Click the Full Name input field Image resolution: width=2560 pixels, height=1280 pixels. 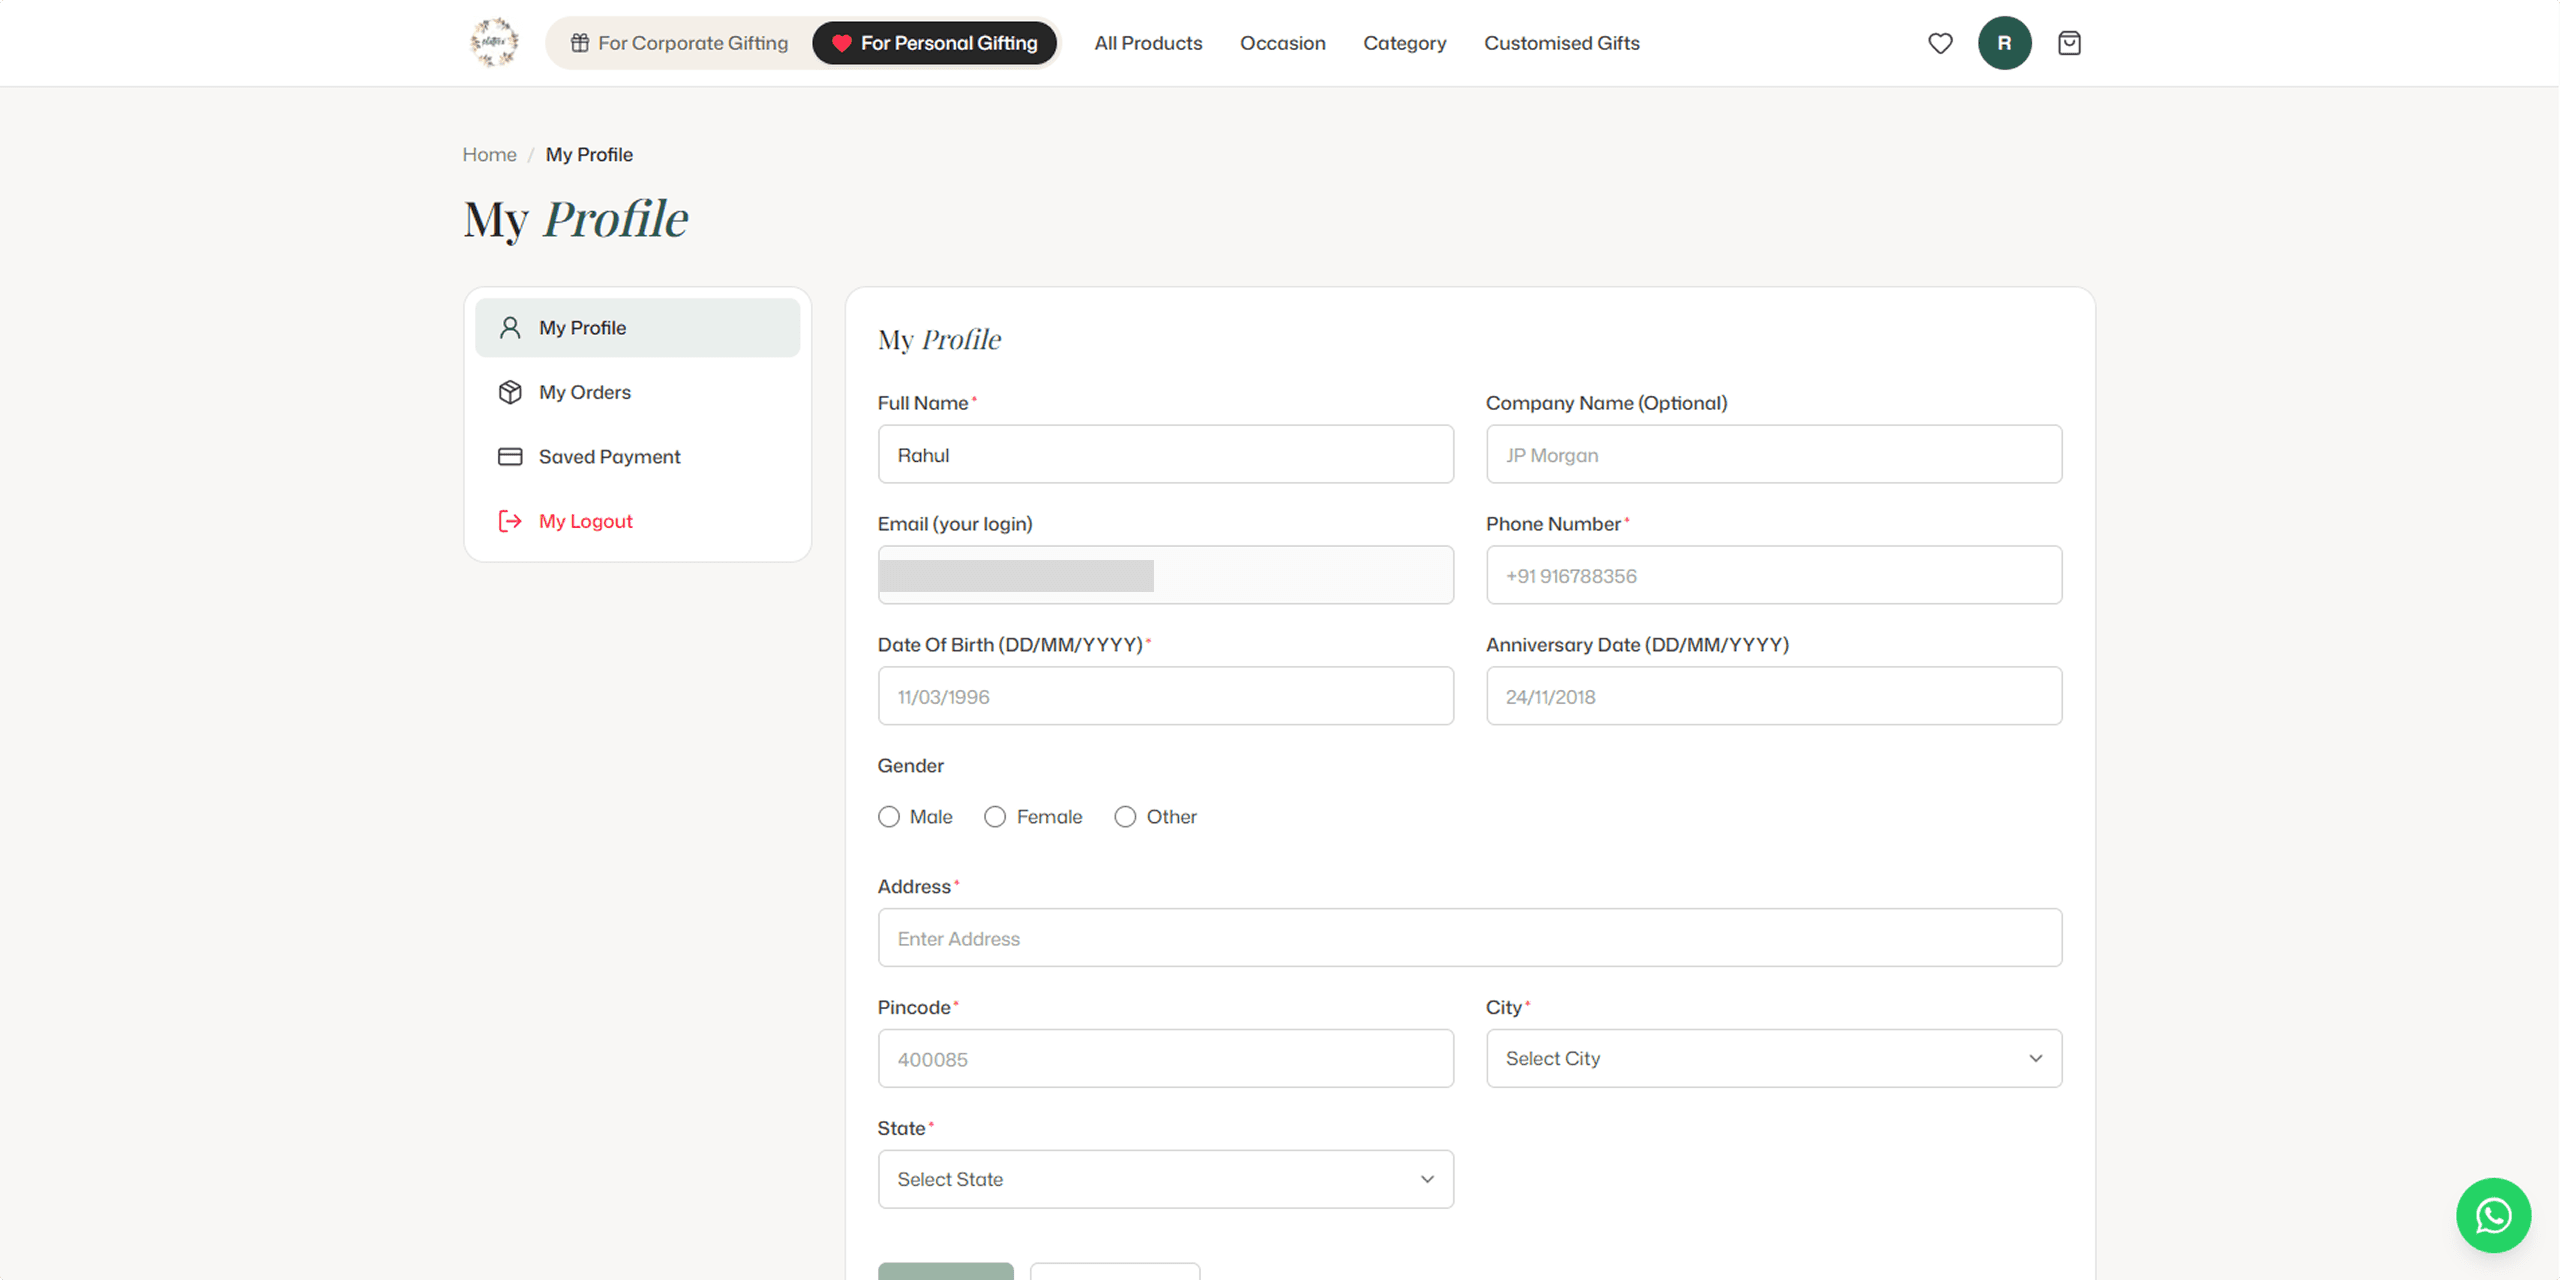coord(1166,454)
